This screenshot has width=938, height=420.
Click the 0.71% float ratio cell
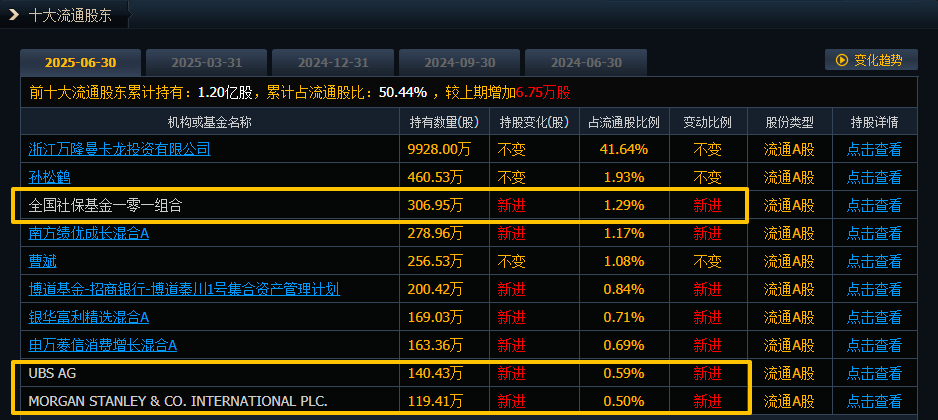point(624,317)
